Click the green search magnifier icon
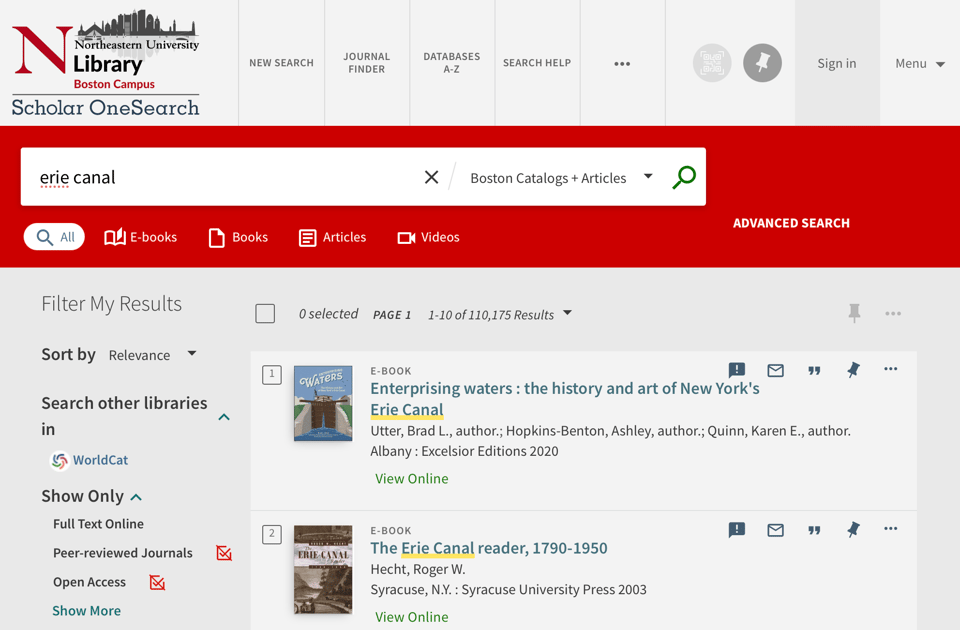Viewport: 960px width, 630px height. [x=684, y=178]
